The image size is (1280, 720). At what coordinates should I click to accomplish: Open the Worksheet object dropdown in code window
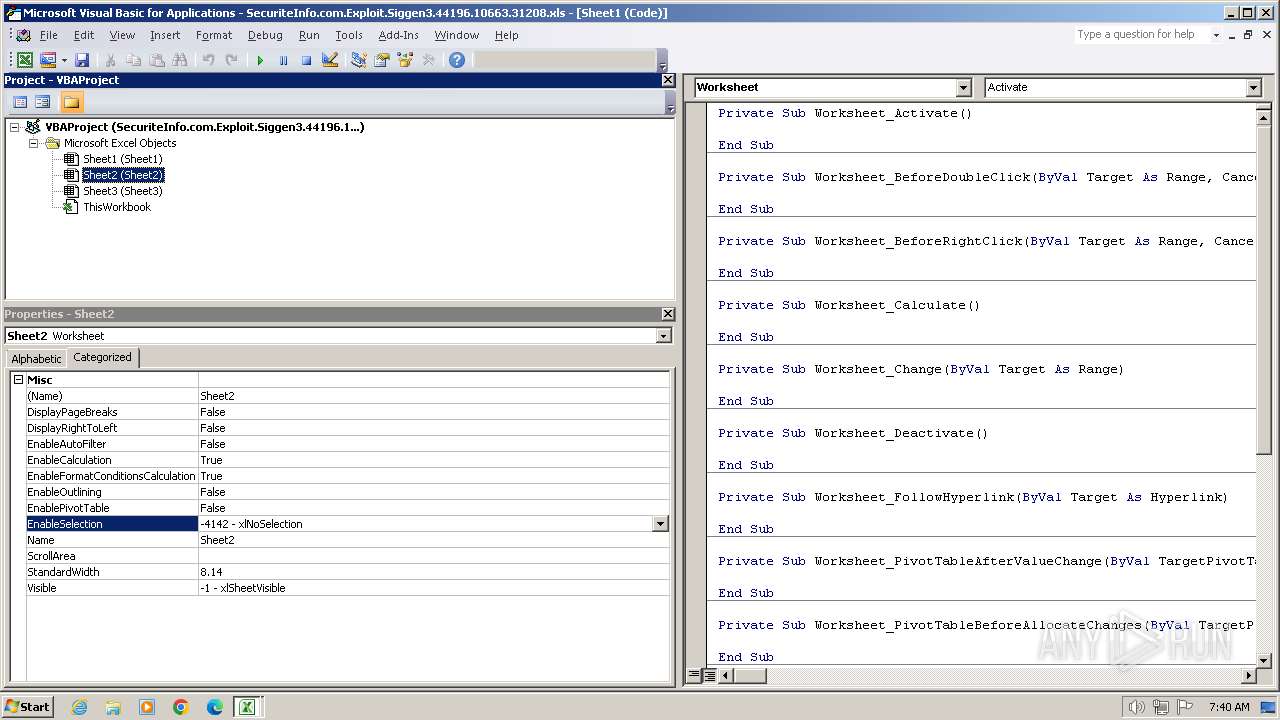964,88
